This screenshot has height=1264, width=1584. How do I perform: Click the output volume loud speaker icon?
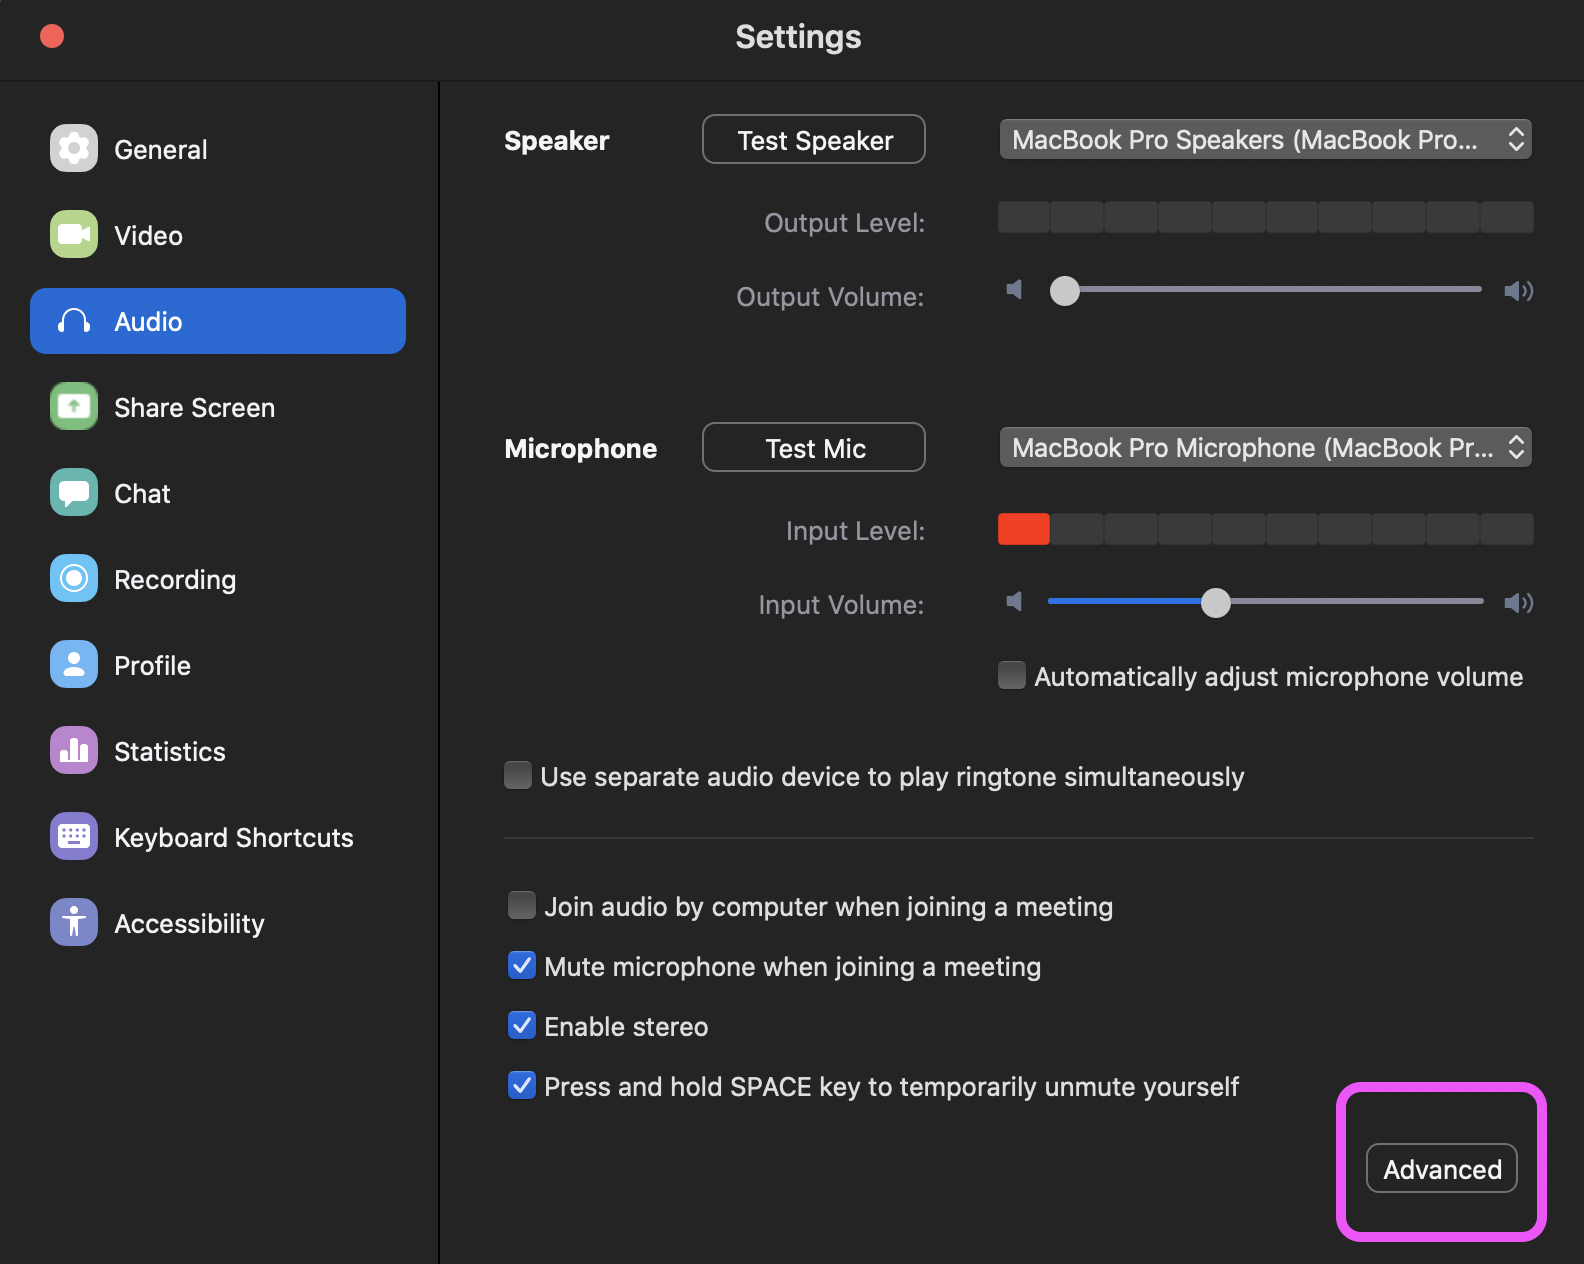1518,291
